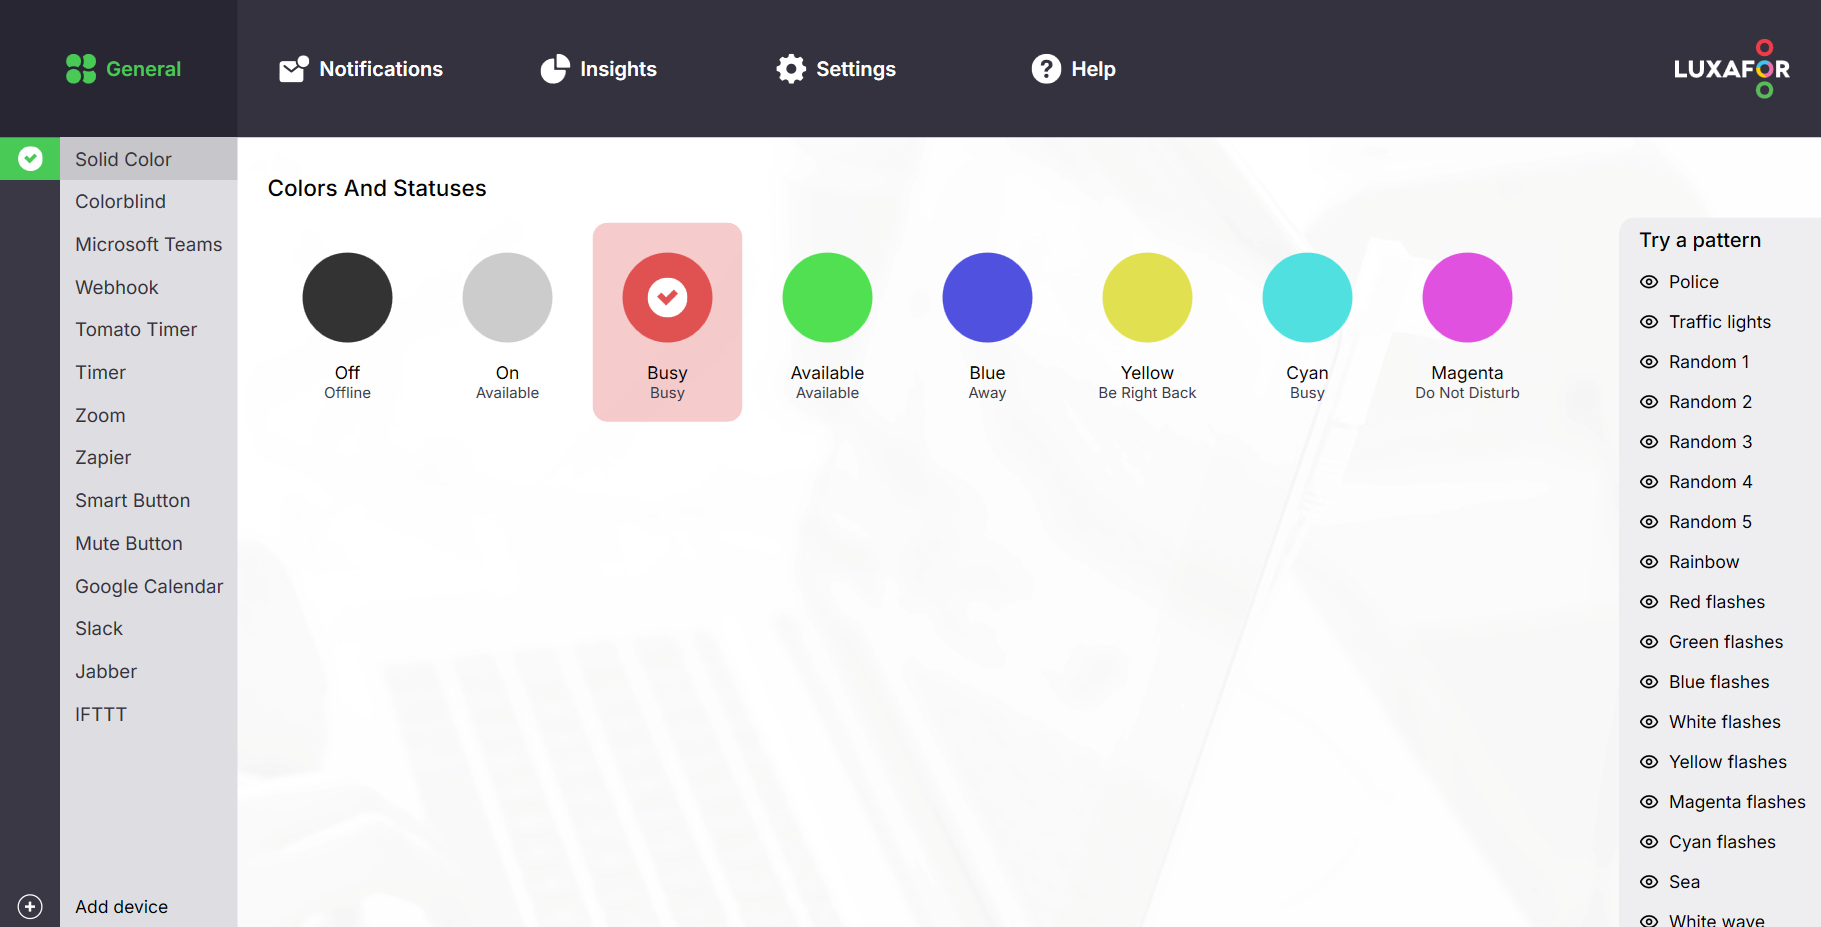Click eye icon beside White flashes
The width and height of the screenshot is (1821, 927).
click(1649, 722)
